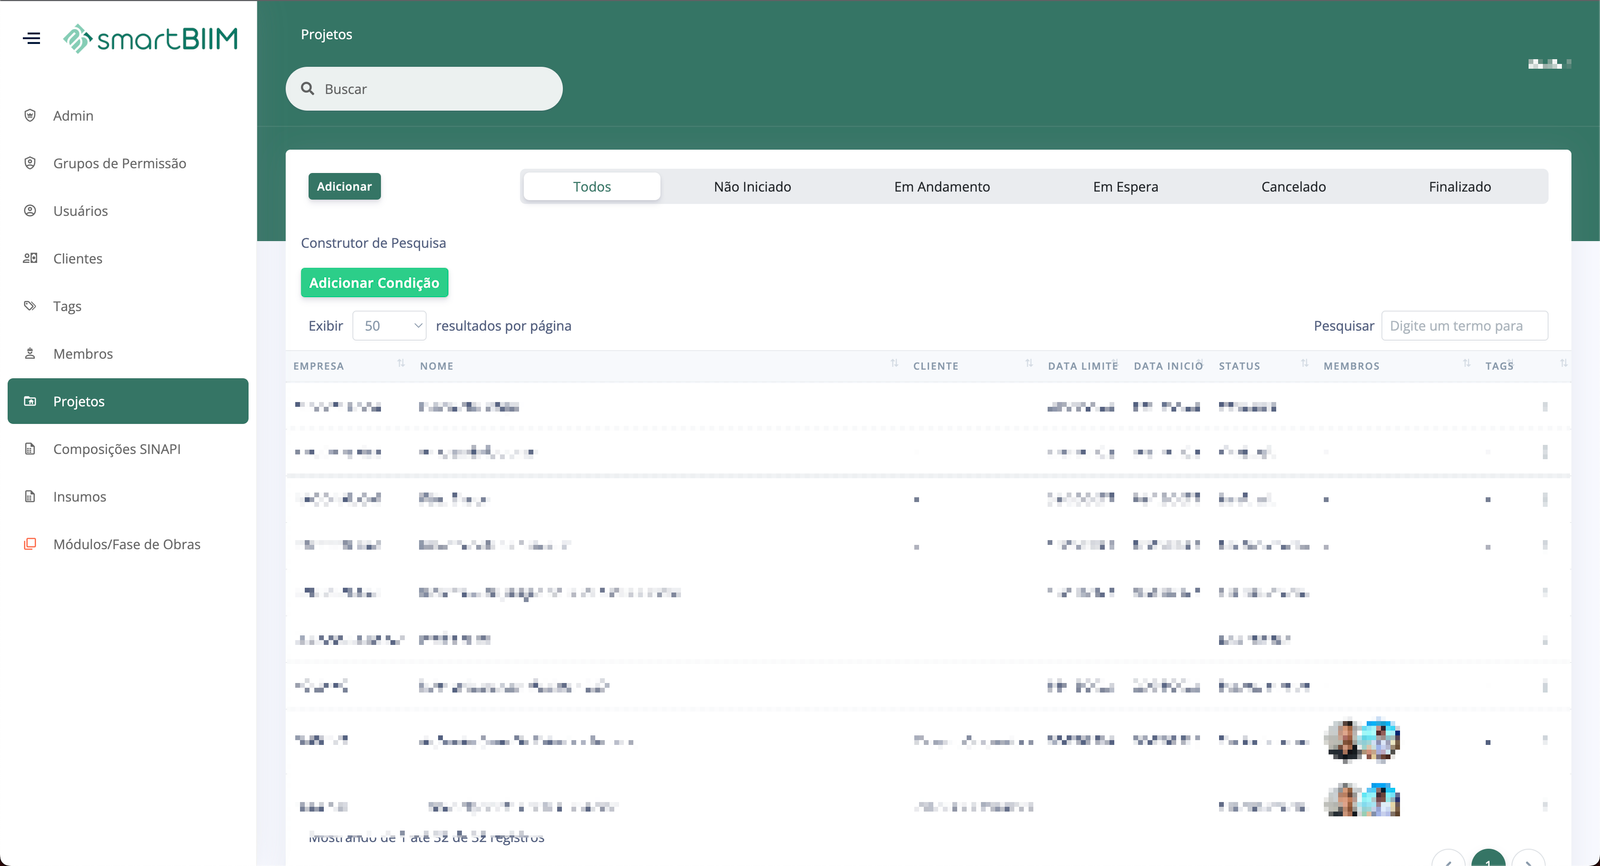Open the Composições SINAPI page

click(116, 449)
